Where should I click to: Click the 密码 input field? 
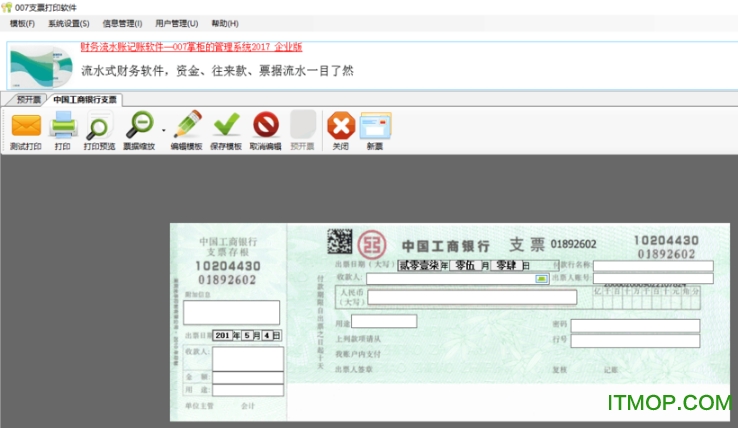(635, 326)
